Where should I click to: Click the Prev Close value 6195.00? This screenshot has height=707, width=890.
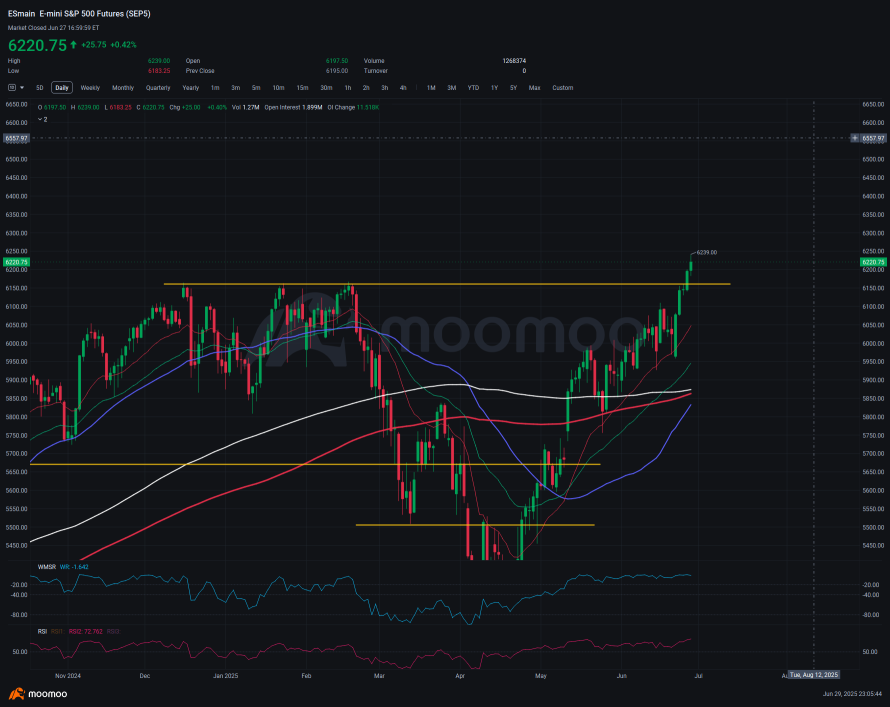tap(337, 71)
